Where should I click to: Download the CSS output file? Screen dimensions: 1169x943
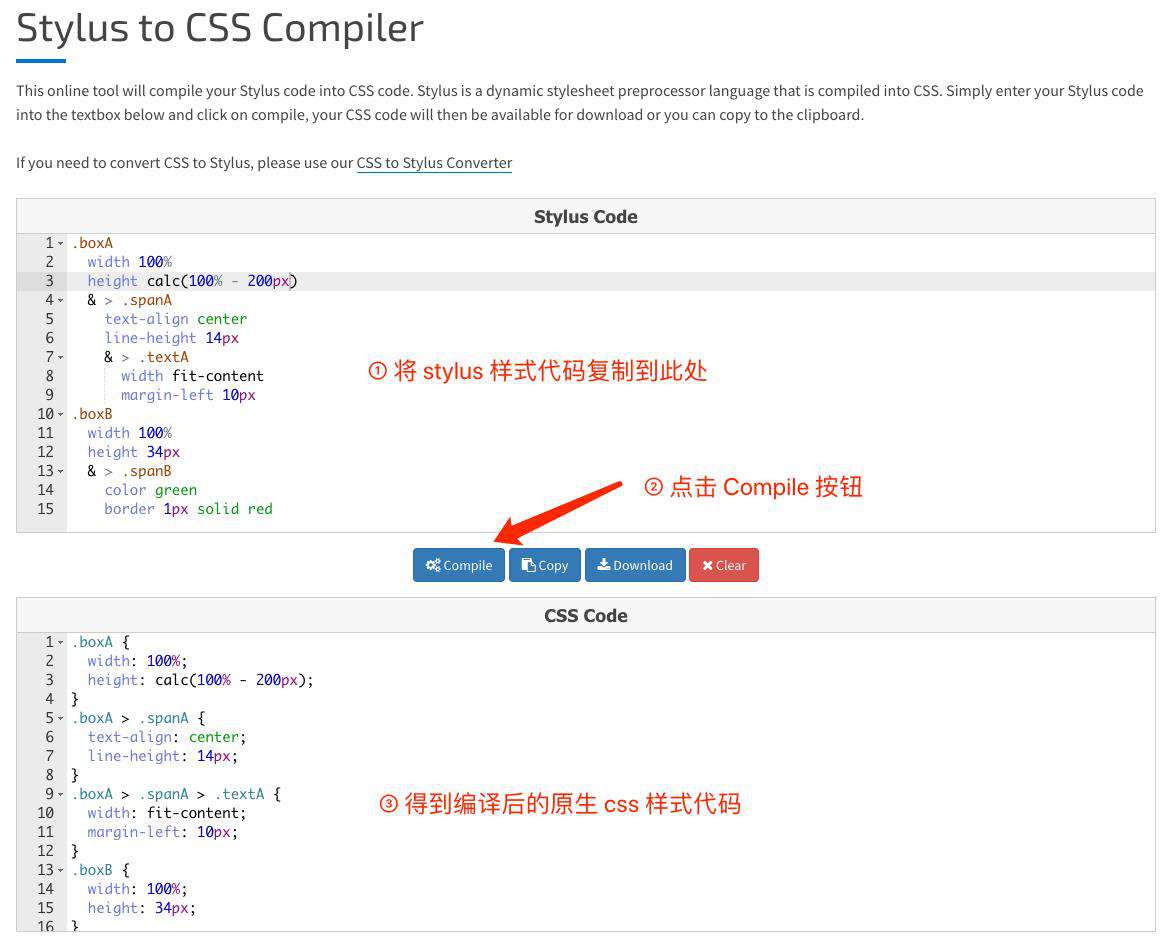click(x=635, y=565)
